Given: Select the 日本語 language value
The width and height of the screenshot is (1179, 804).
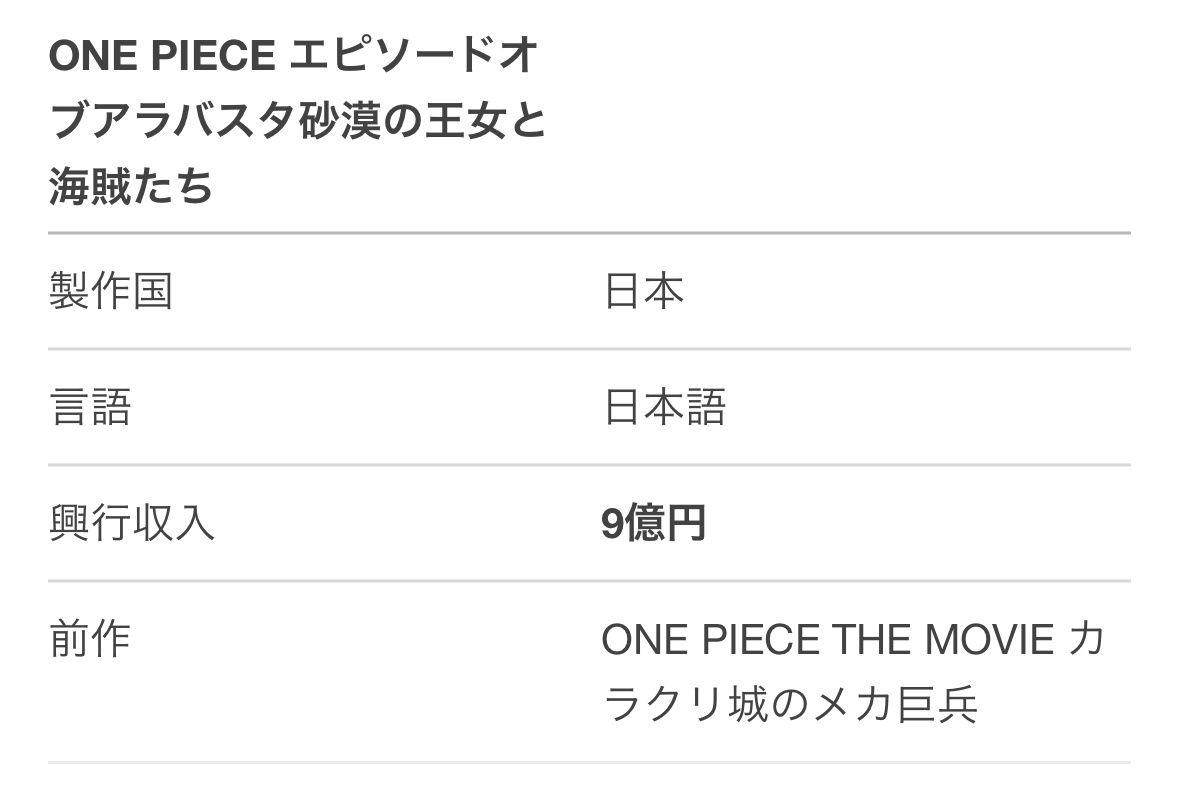Looking at the screenshot, I should 664,408.
